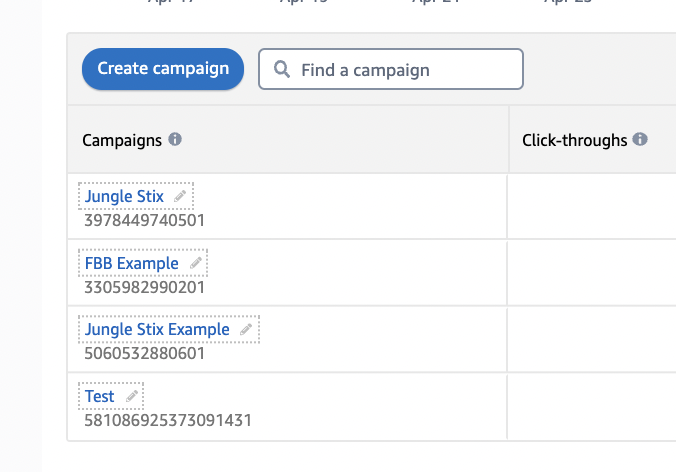Screen dimensions: 676x472
Task: Click the Click-throughs cell for Jungle Stix row
Action: (592, 206)
